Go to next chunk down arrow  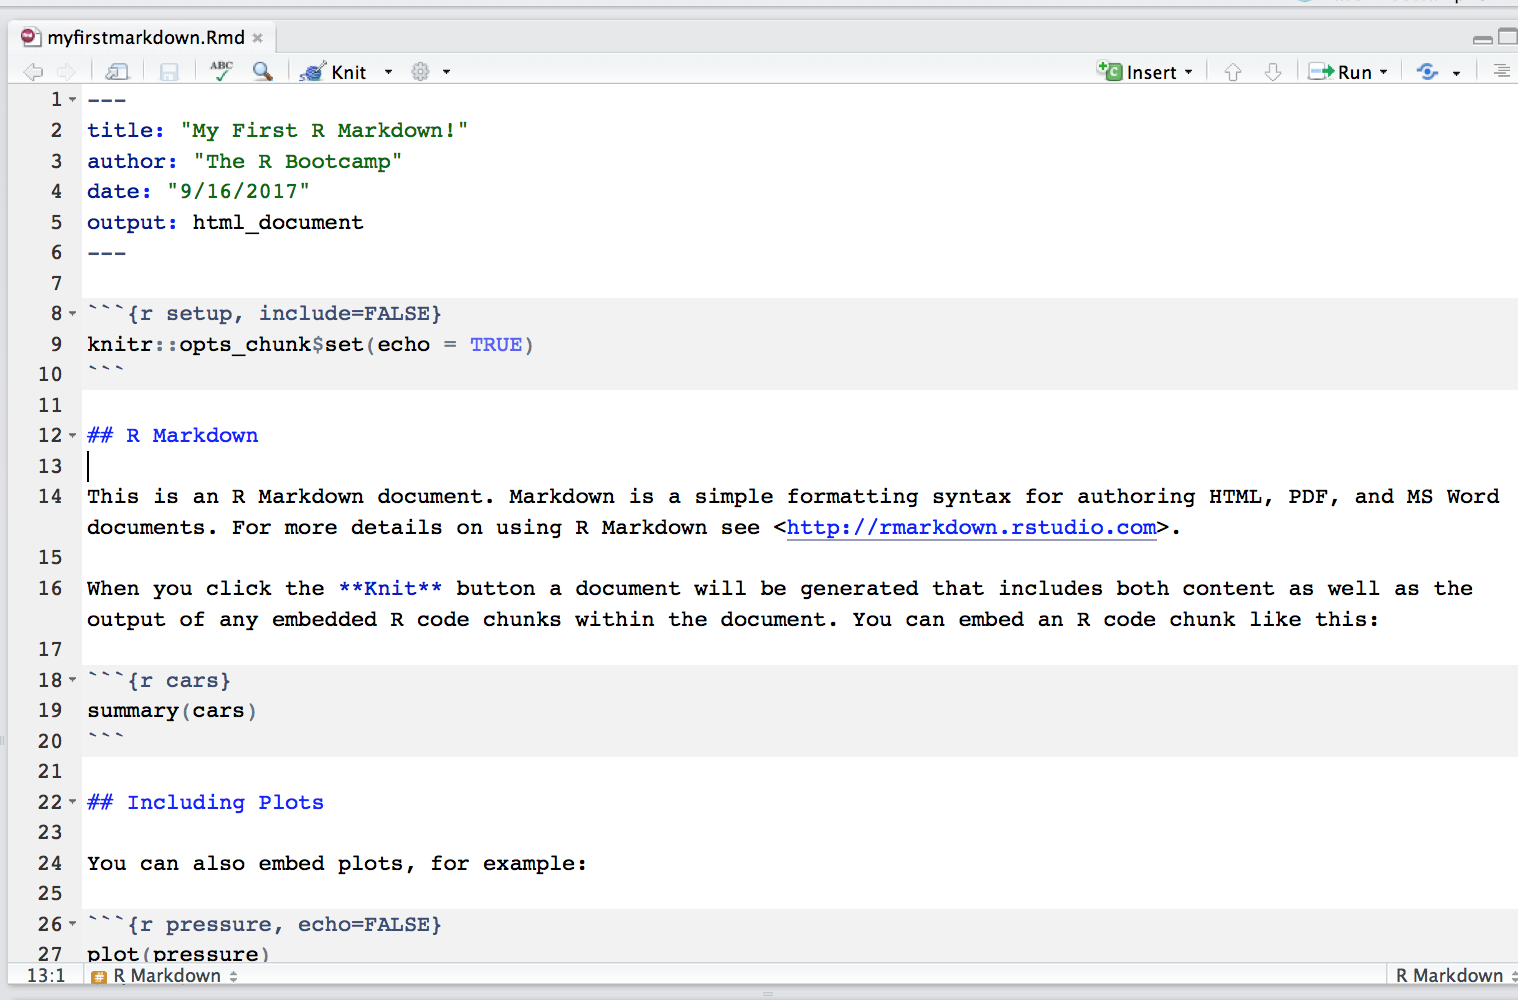coord(1273,72)
